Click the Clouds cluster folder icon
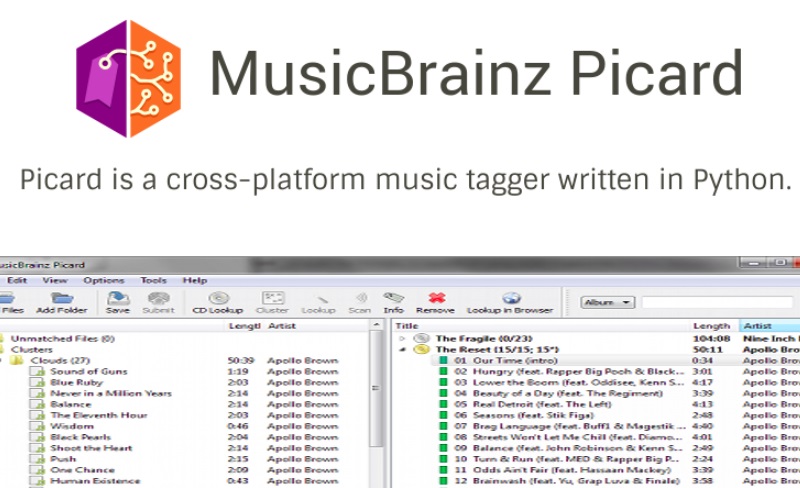This screenshot has width=800, height=488. coord(17,360)
